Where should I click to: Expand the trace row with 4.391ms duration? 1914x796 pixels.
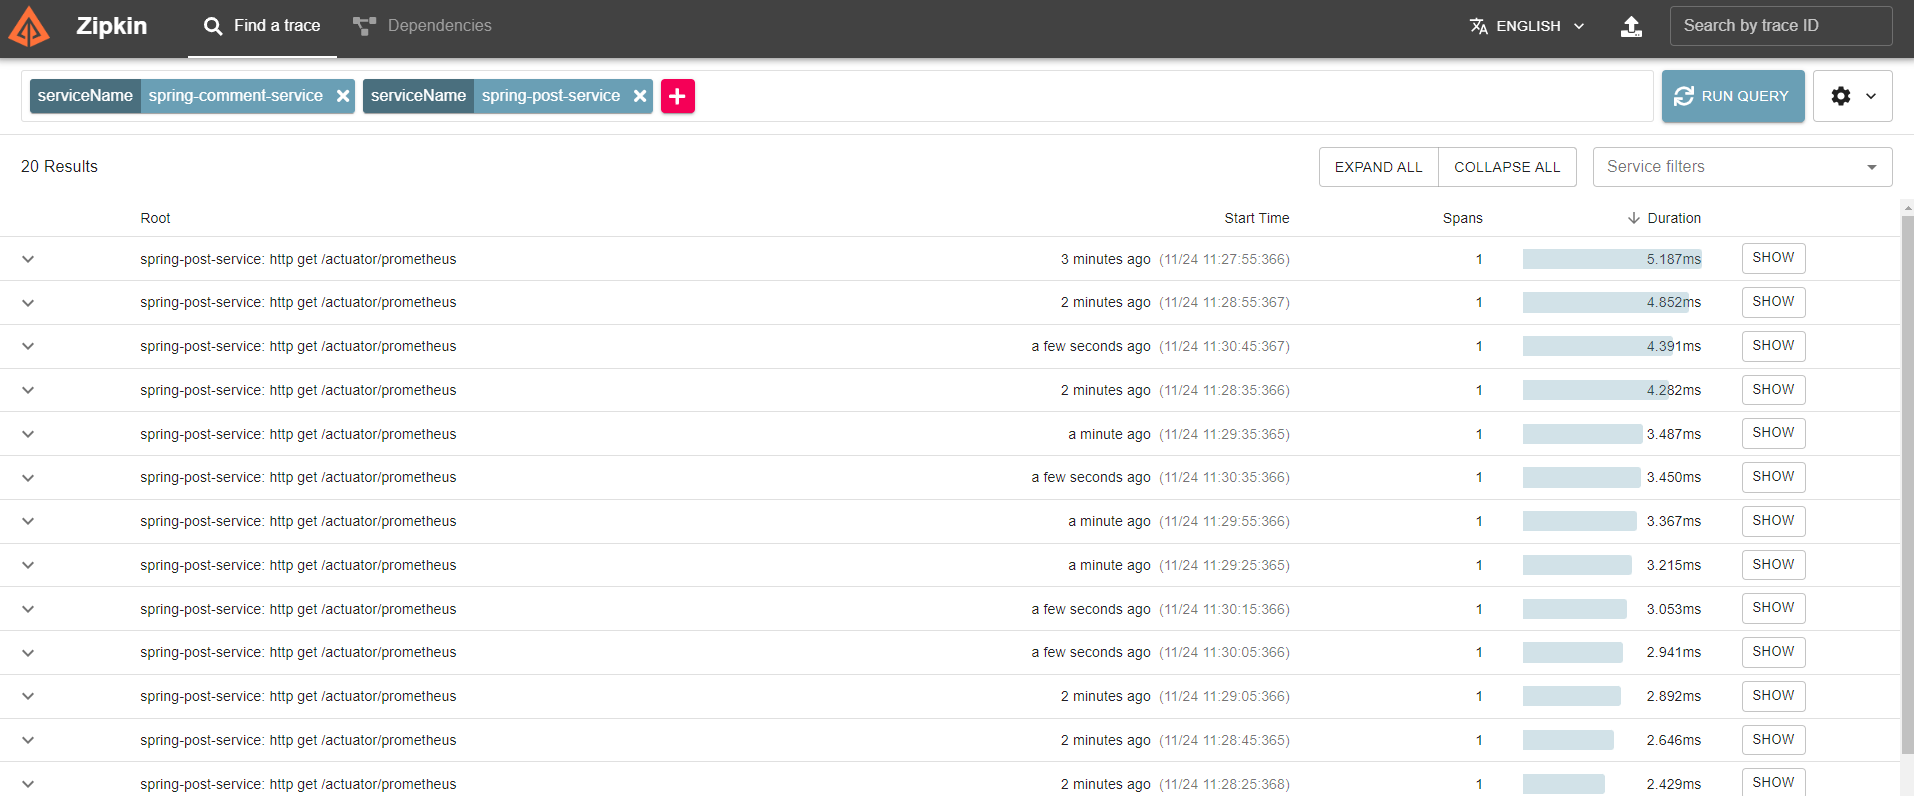[x=28, y=346]
